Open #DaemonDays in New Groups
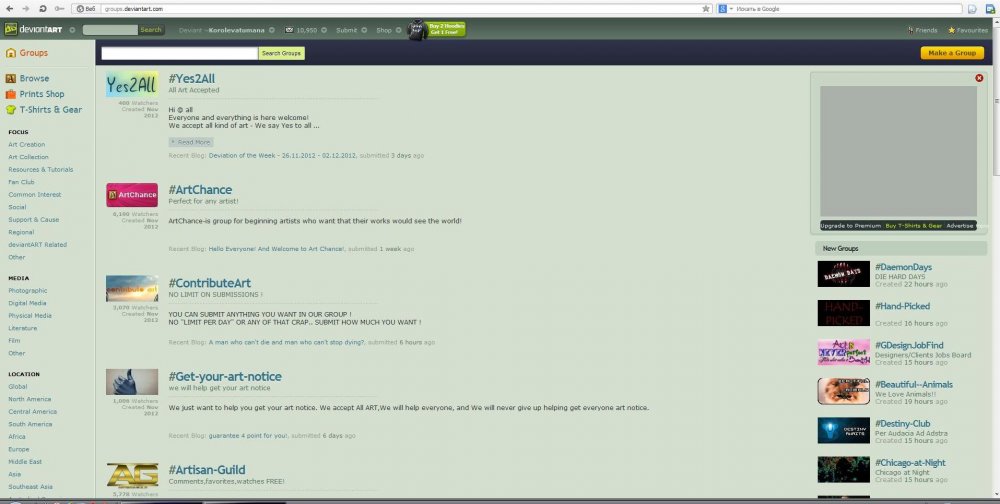The height and width of the screenshot is (504, 1000). (x=903, y=267)
